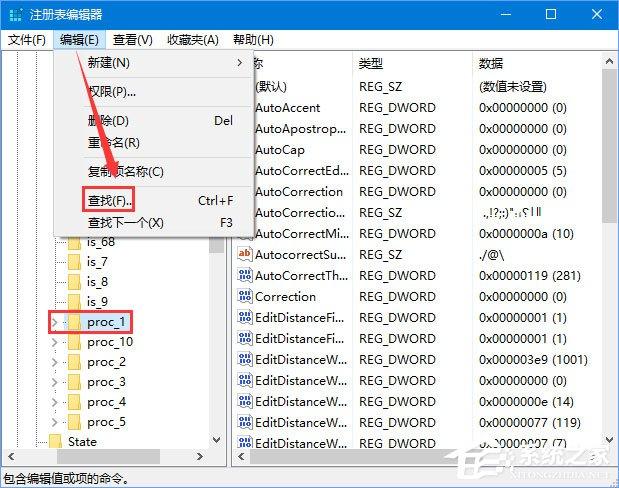Click the is_68 folder icon
Image resolution: width=619 pixels, height=488 pixels.
74,243
